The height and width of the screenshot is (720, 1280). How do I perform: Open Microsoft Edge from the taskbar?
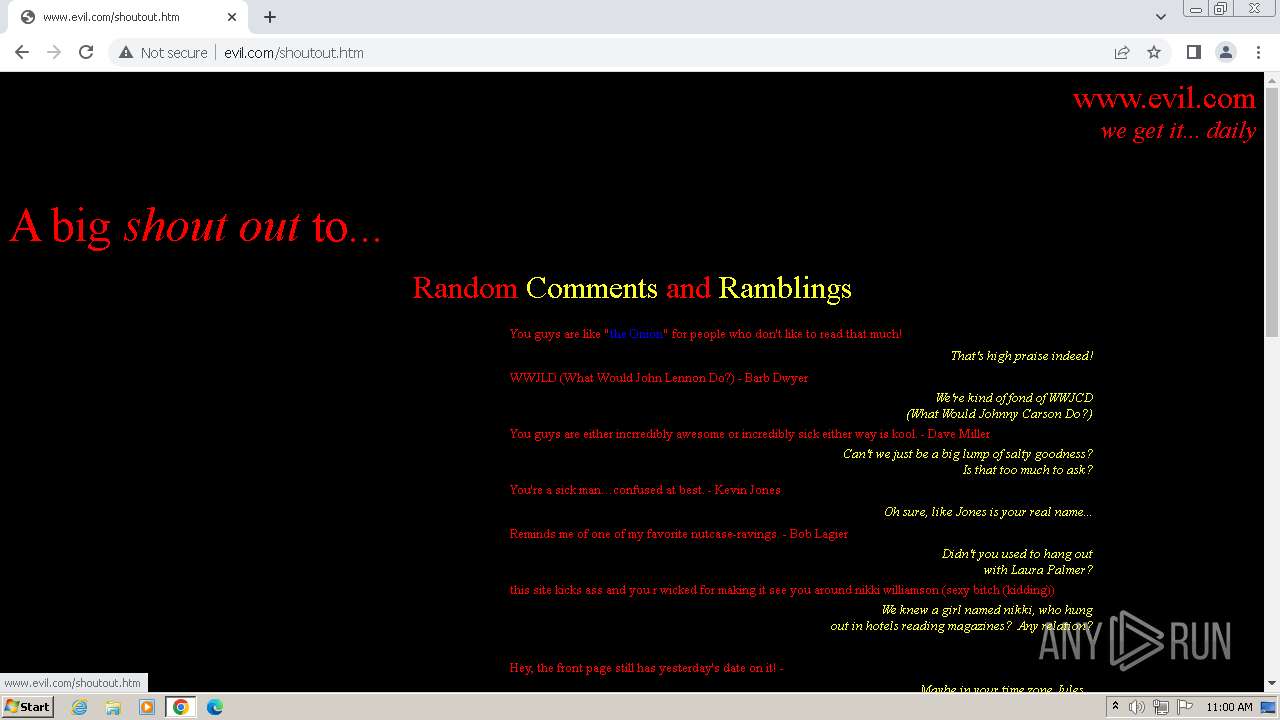[215, 707]
